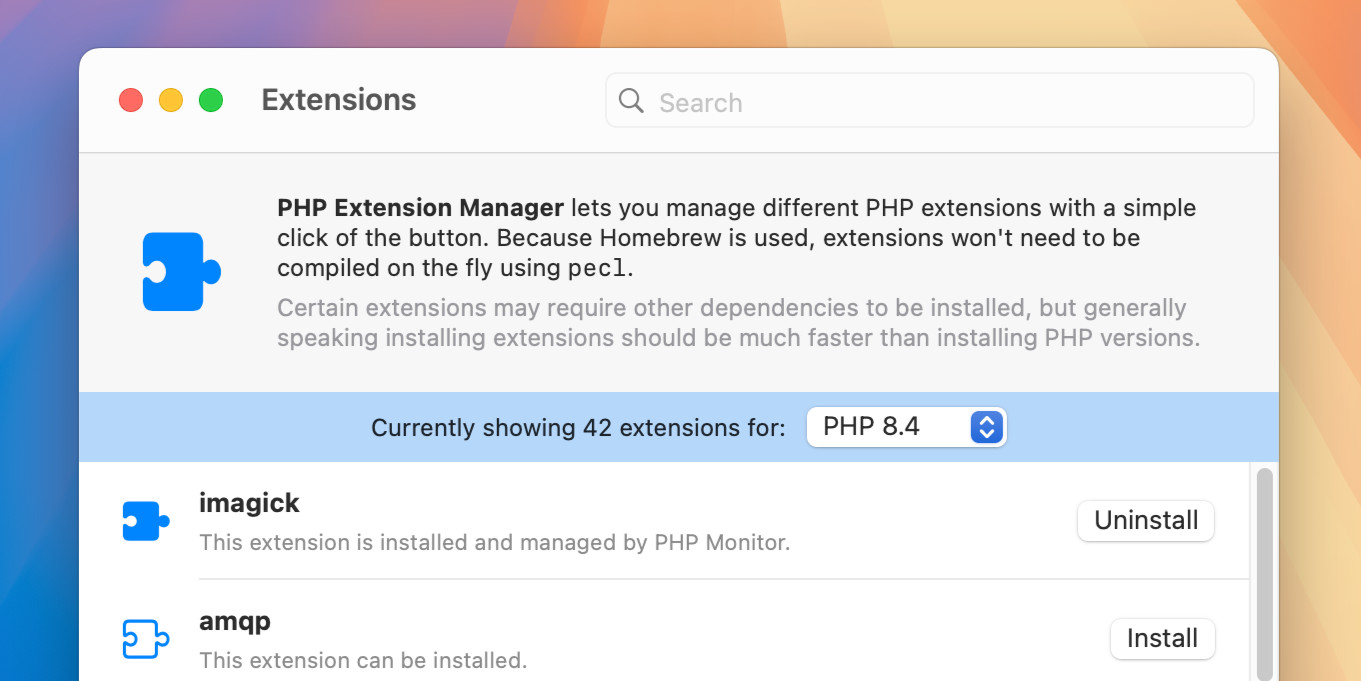This screenshot has width=1361, height=681.
Task: Minimize the window using the yellow button
Action: tap(171, 100)
